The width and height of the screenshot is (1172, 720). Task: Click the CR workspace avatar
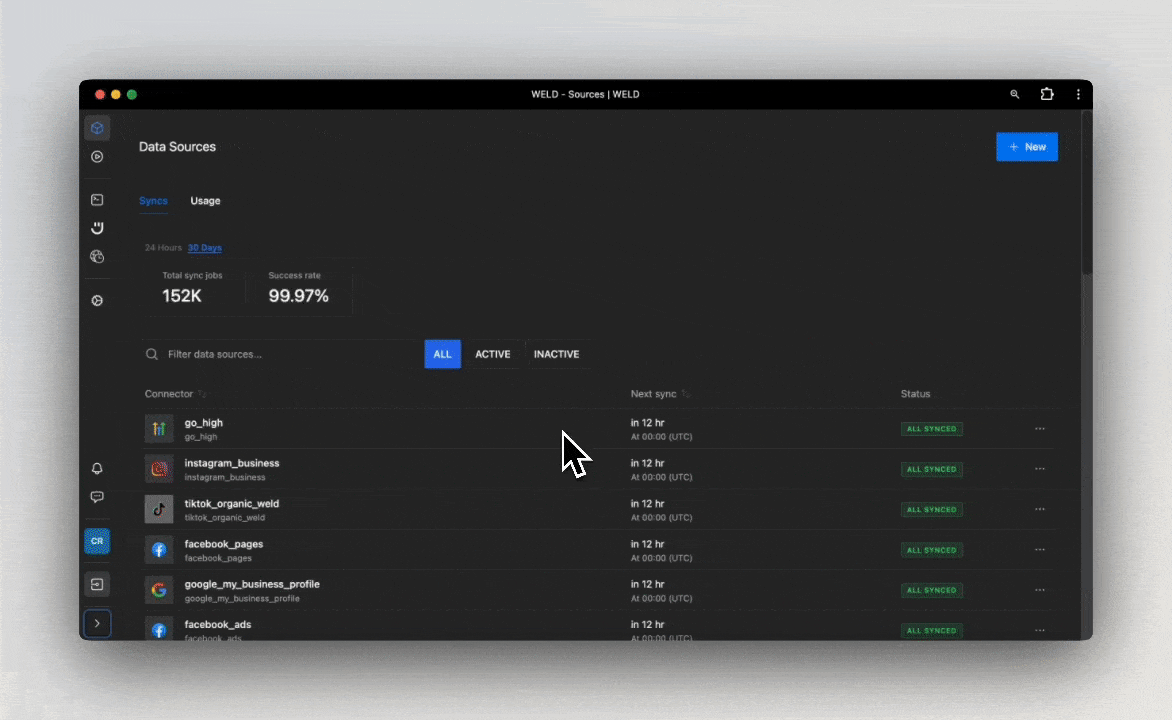pyautogui.click(x=97, y=541)
